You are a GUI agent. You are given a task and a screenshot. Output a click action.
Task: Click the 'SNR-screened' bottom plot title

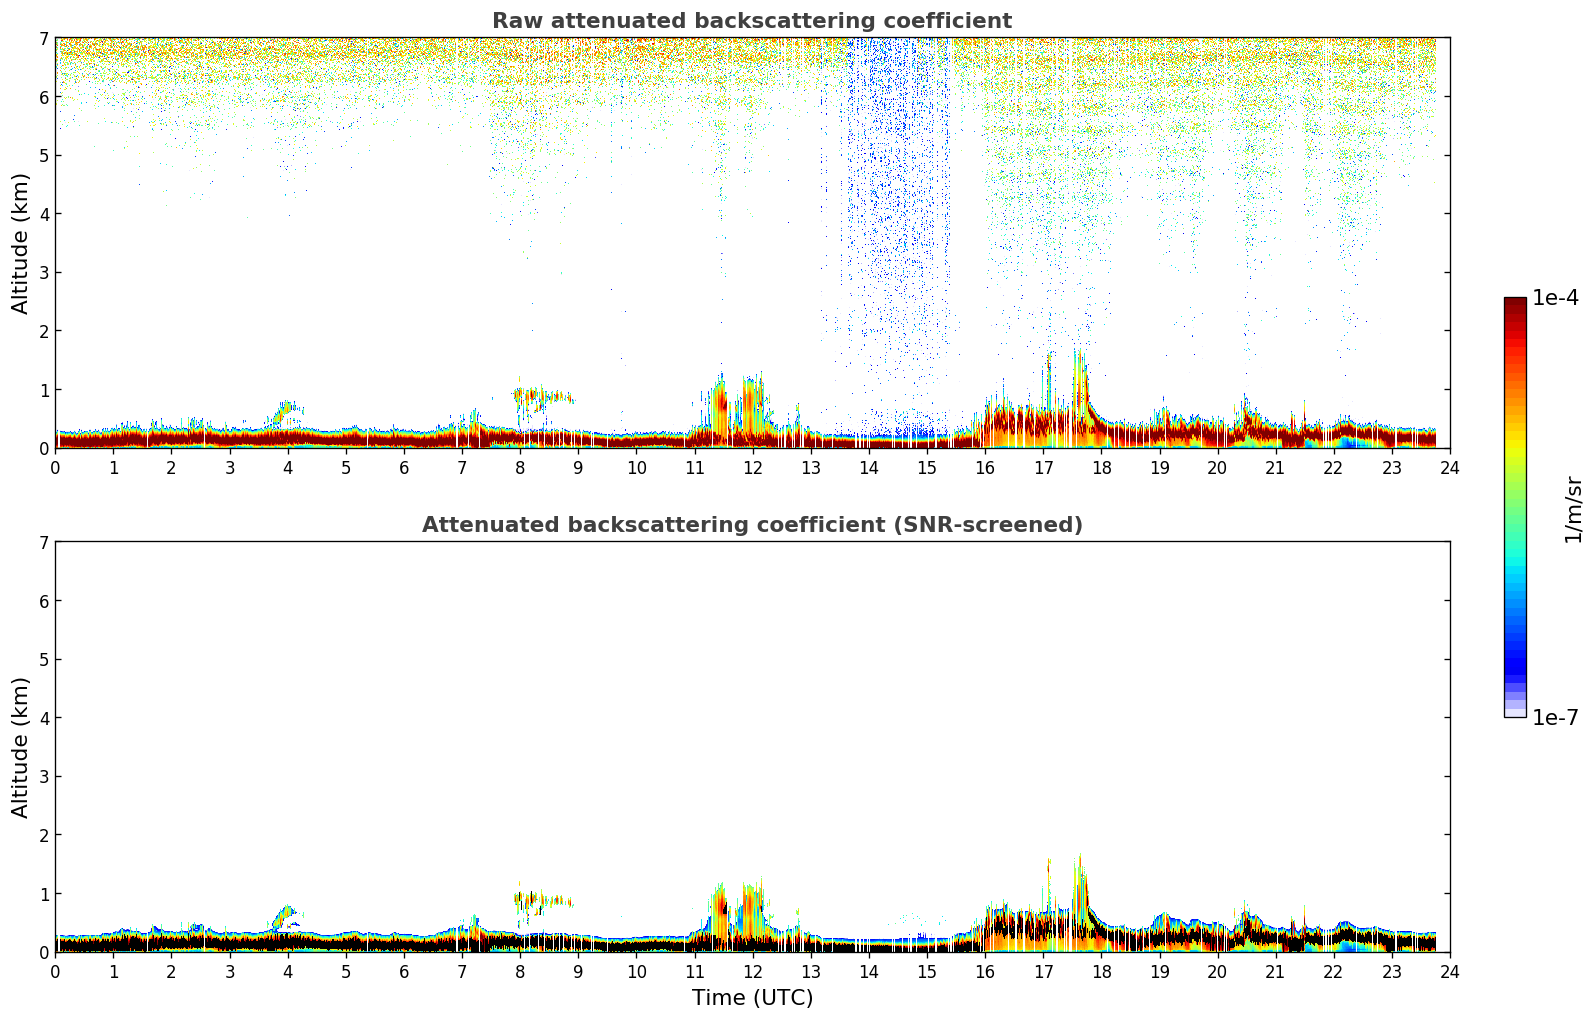click(x=751, y=525)
